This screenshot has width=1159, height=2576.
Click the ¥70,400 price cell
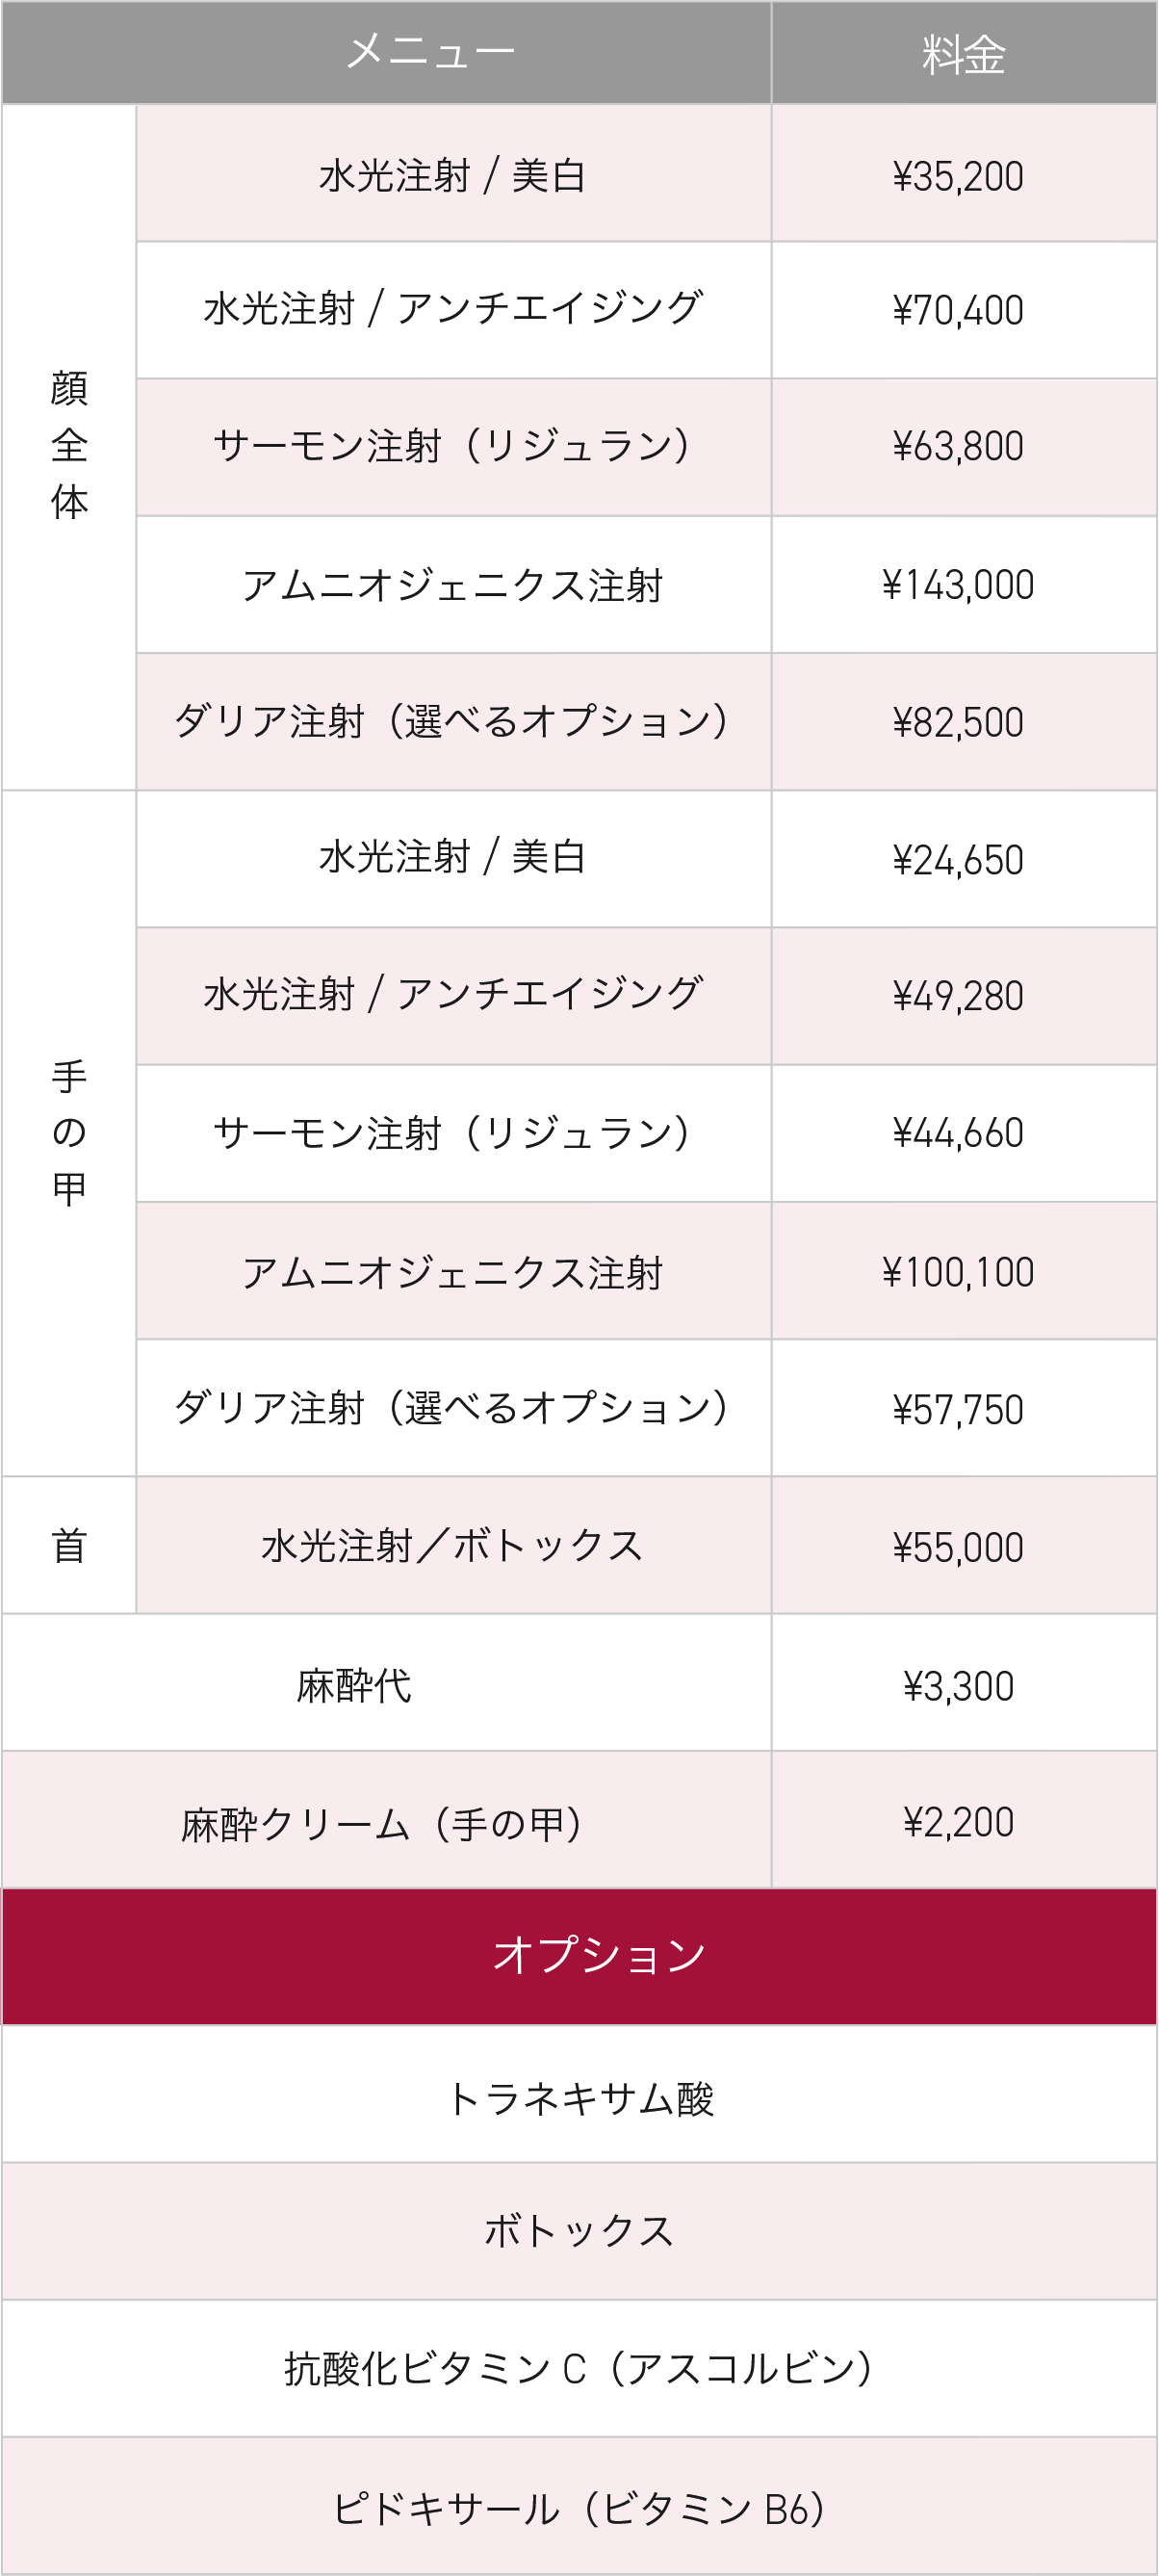click(x=958, y=310)
